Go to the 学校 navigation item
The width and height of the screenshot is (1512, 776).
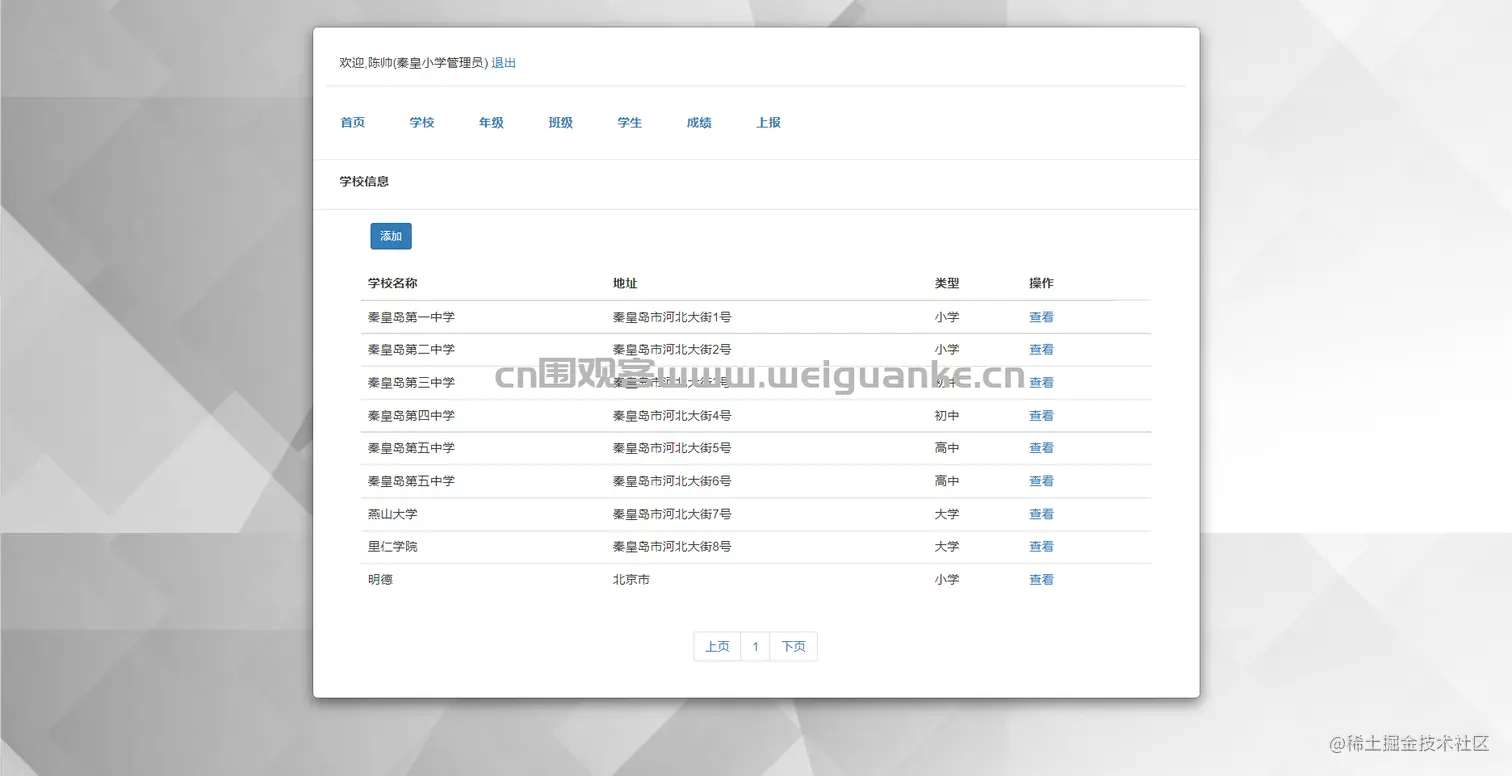(422, 123)
